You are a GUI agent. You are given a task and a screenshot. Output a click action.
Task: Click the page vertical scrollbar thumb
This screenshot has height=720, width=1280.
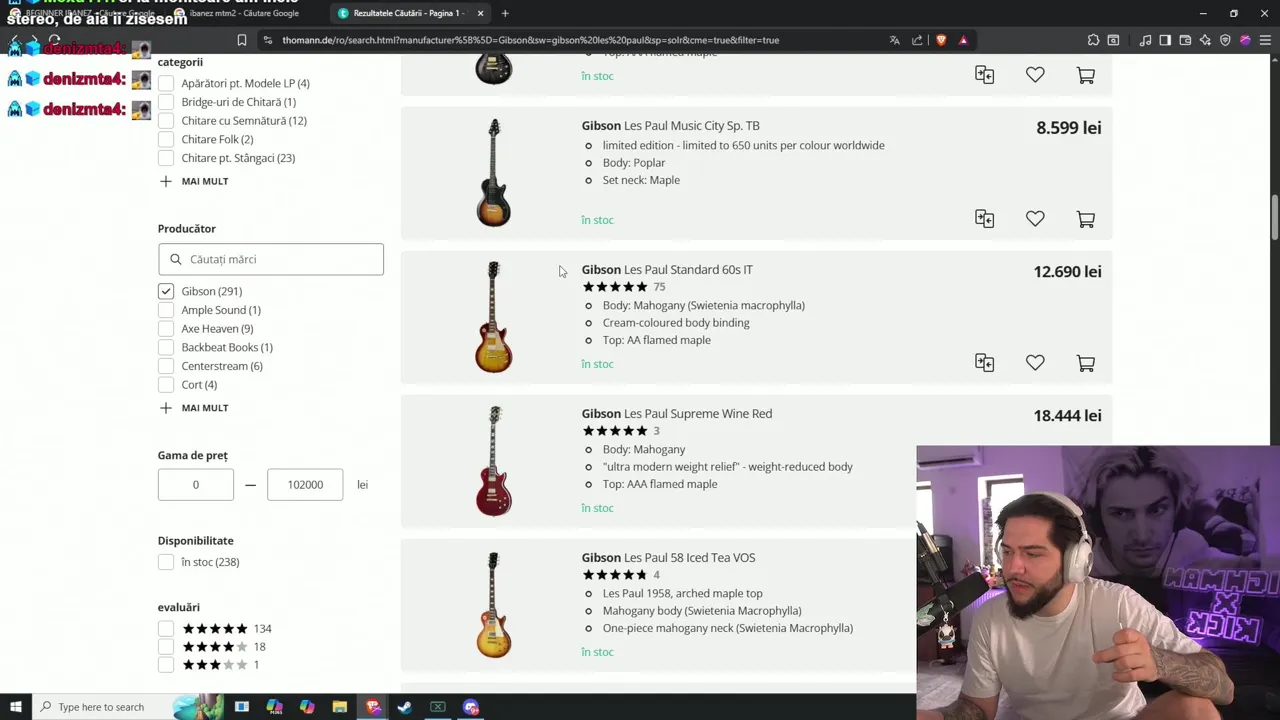(1274, 218)
